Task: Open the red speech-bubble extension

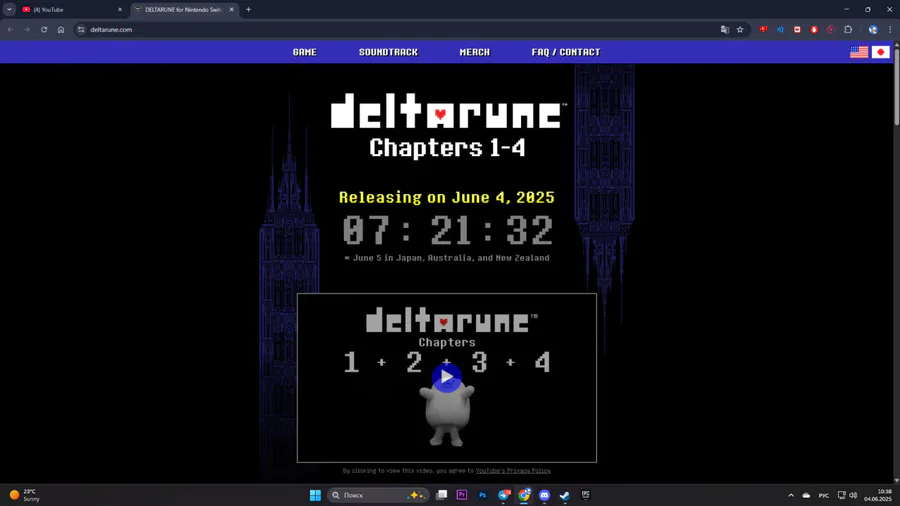Action: pyautogui.click(x=763, y=29)
